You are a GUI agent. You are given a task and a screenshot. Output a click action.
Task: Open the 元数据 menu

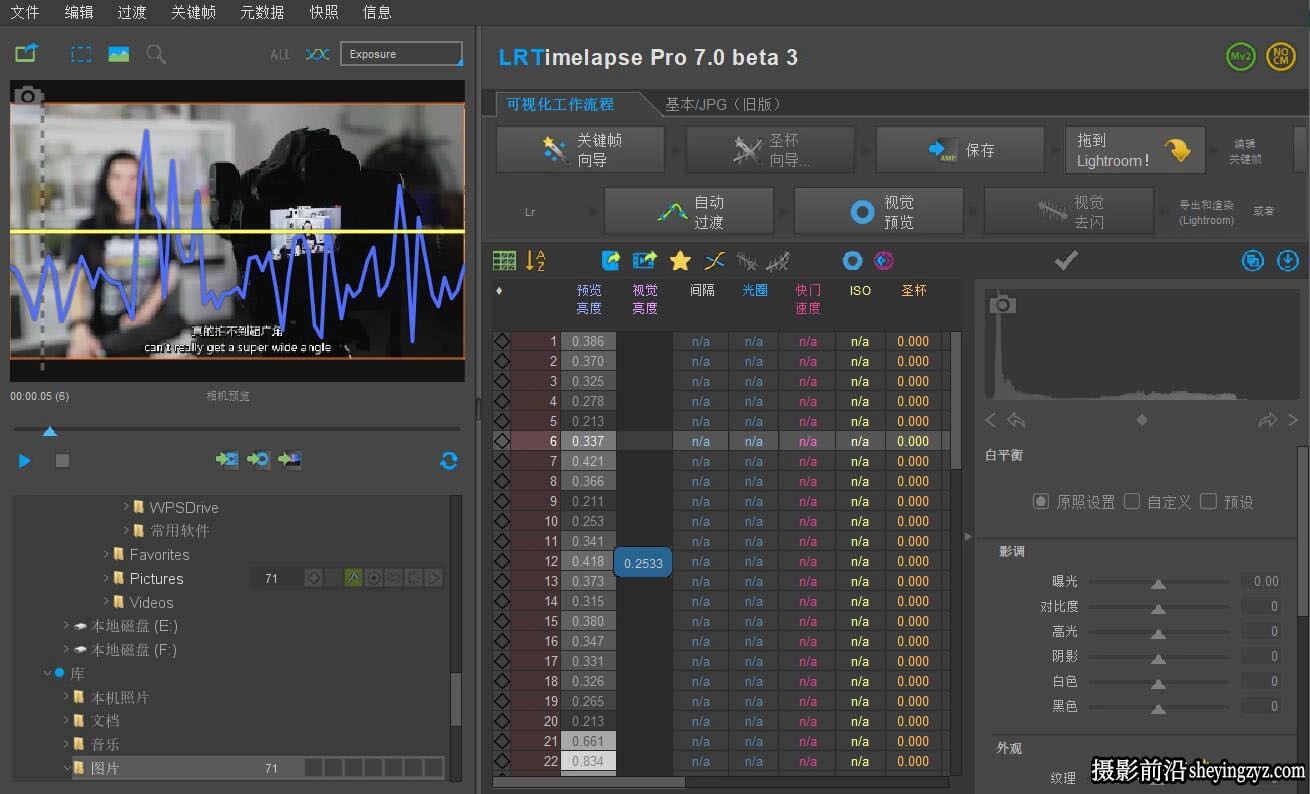click(x=262, y=12)
